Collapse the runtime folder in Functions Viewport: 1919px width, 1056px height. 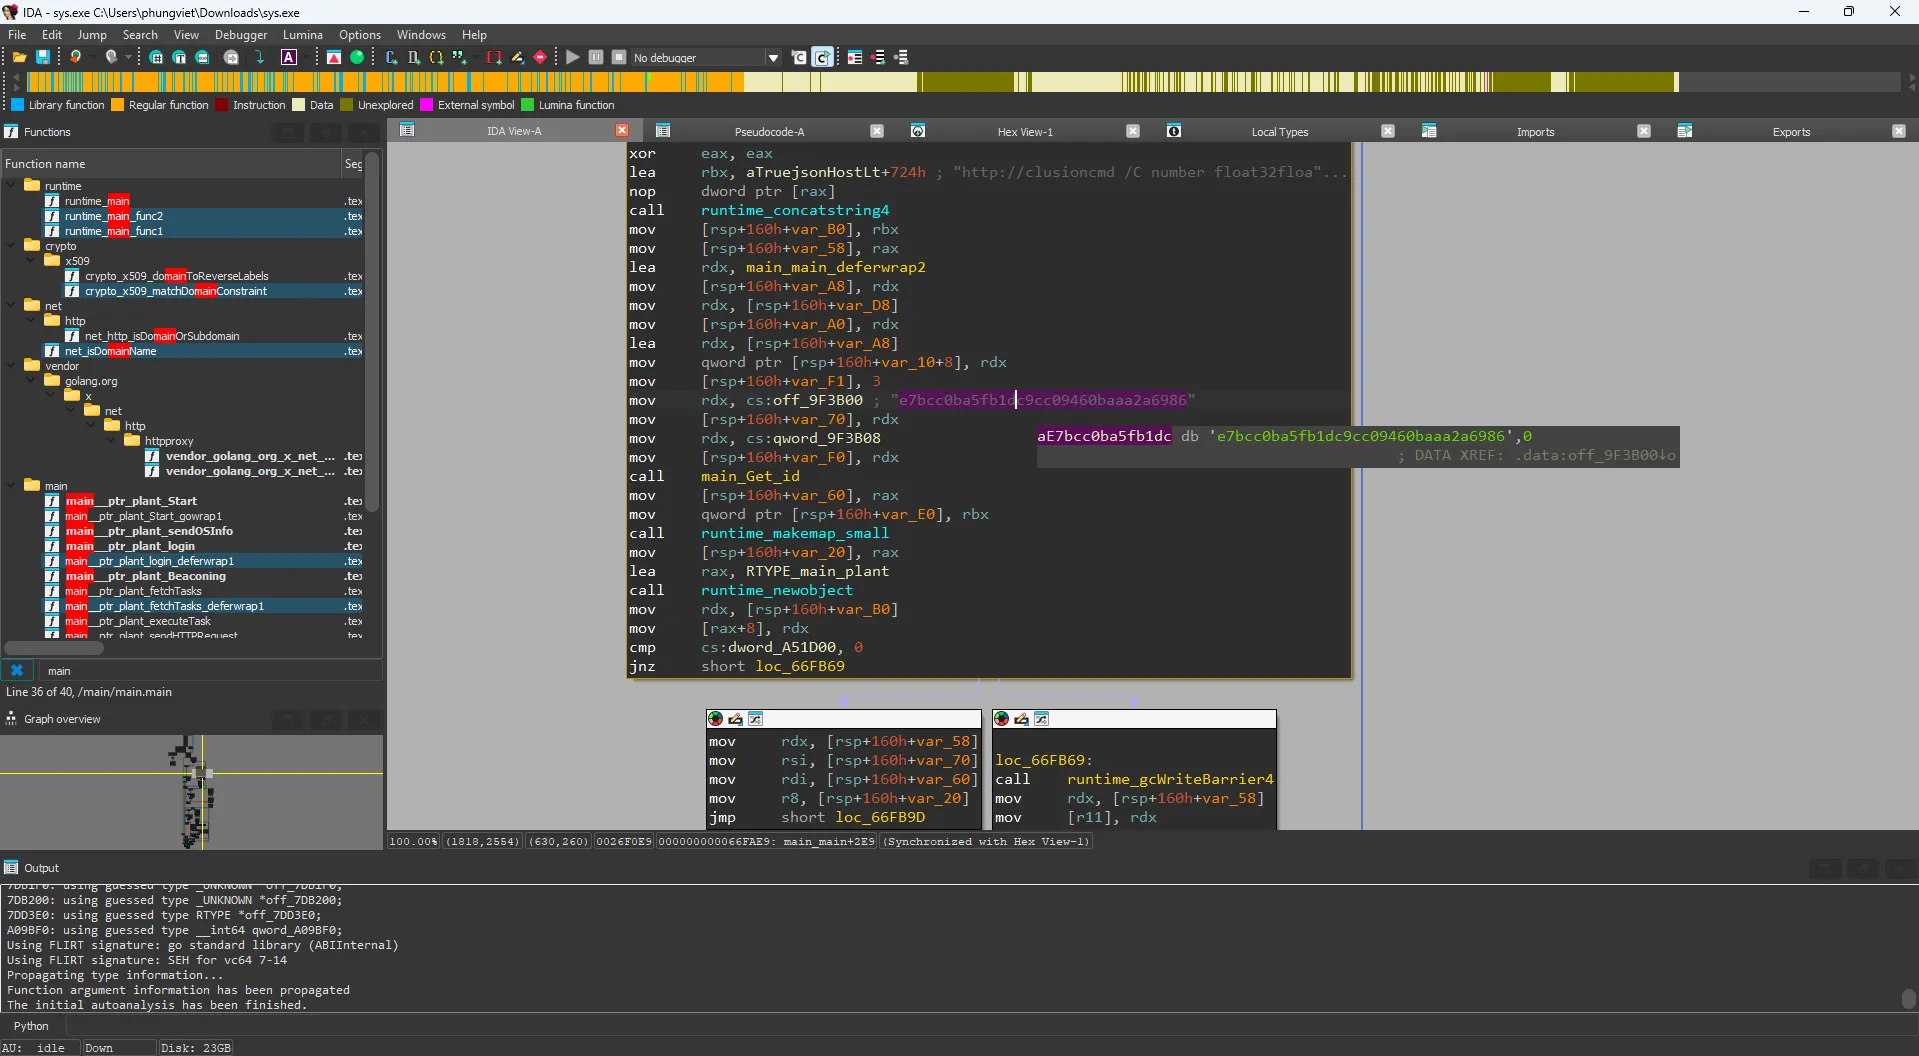coord(12,186)
